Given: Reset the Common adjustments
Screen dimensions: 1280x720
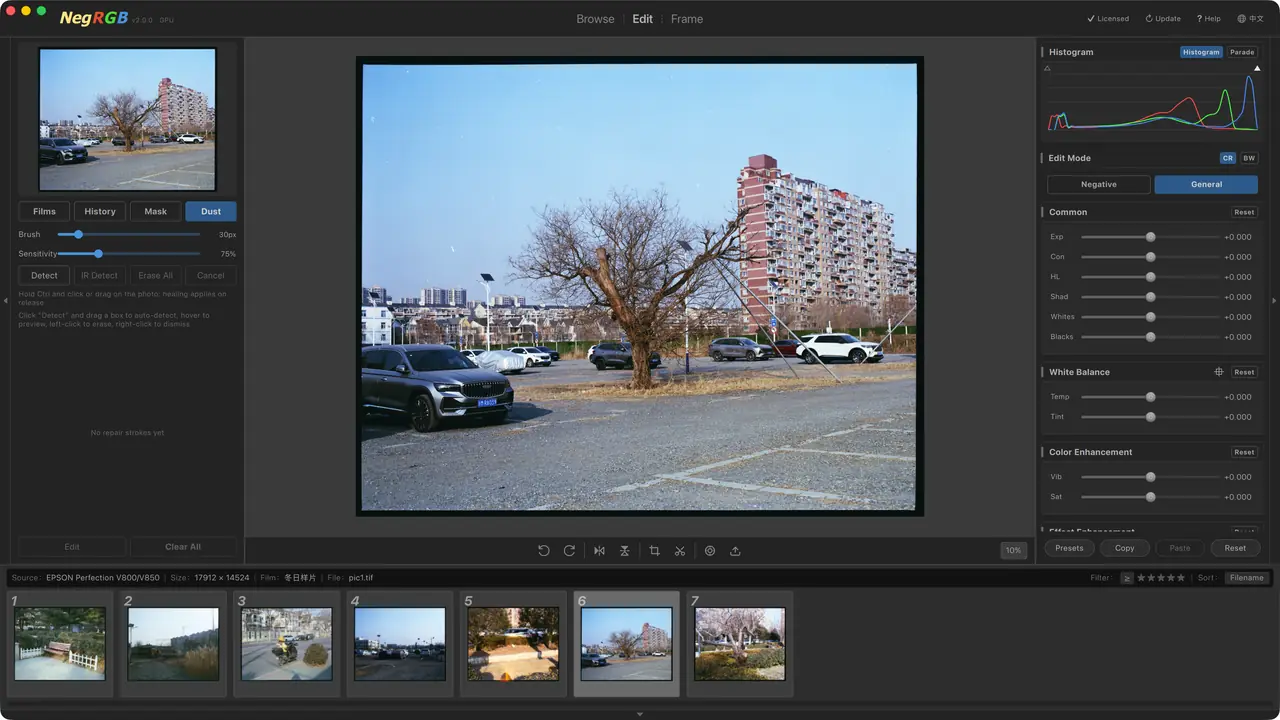Looking at the screenshot, I should [x=1244, y=212].
